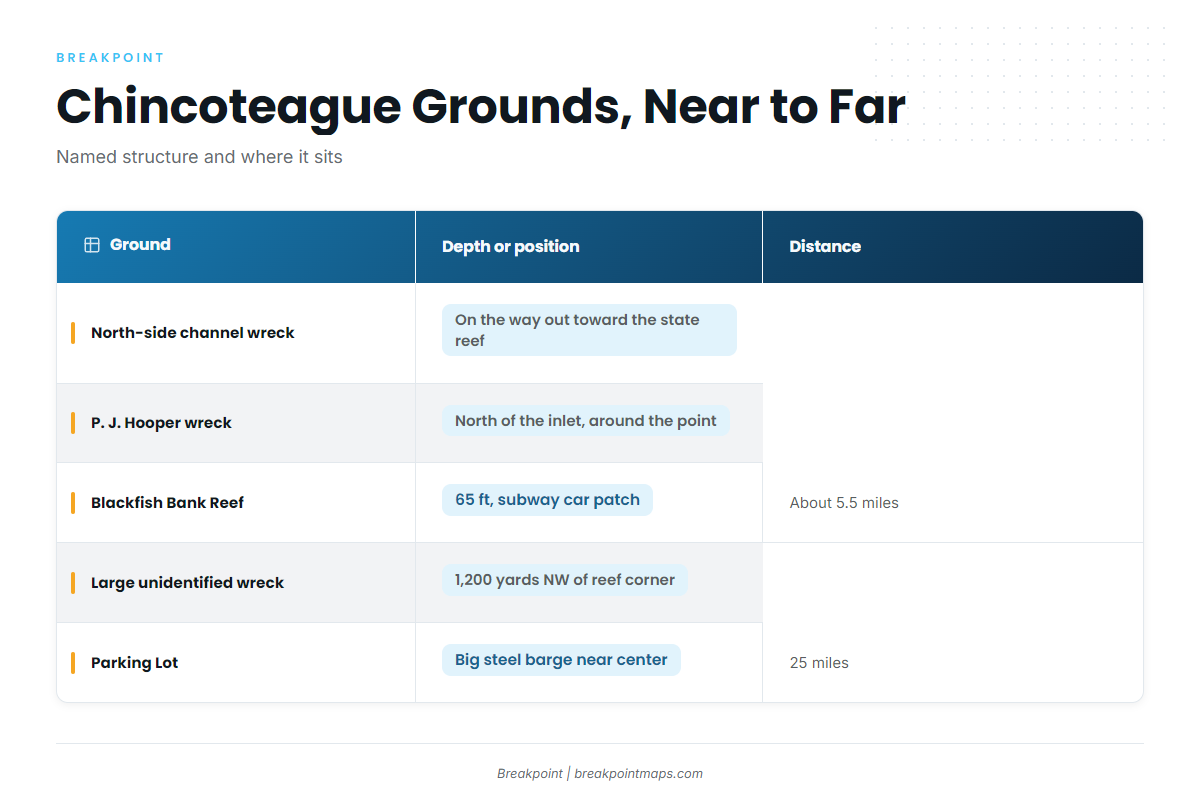1200x808 pixels.
Task: Click the 'On the way out toward' tag
Action: (x=589, y=330)
